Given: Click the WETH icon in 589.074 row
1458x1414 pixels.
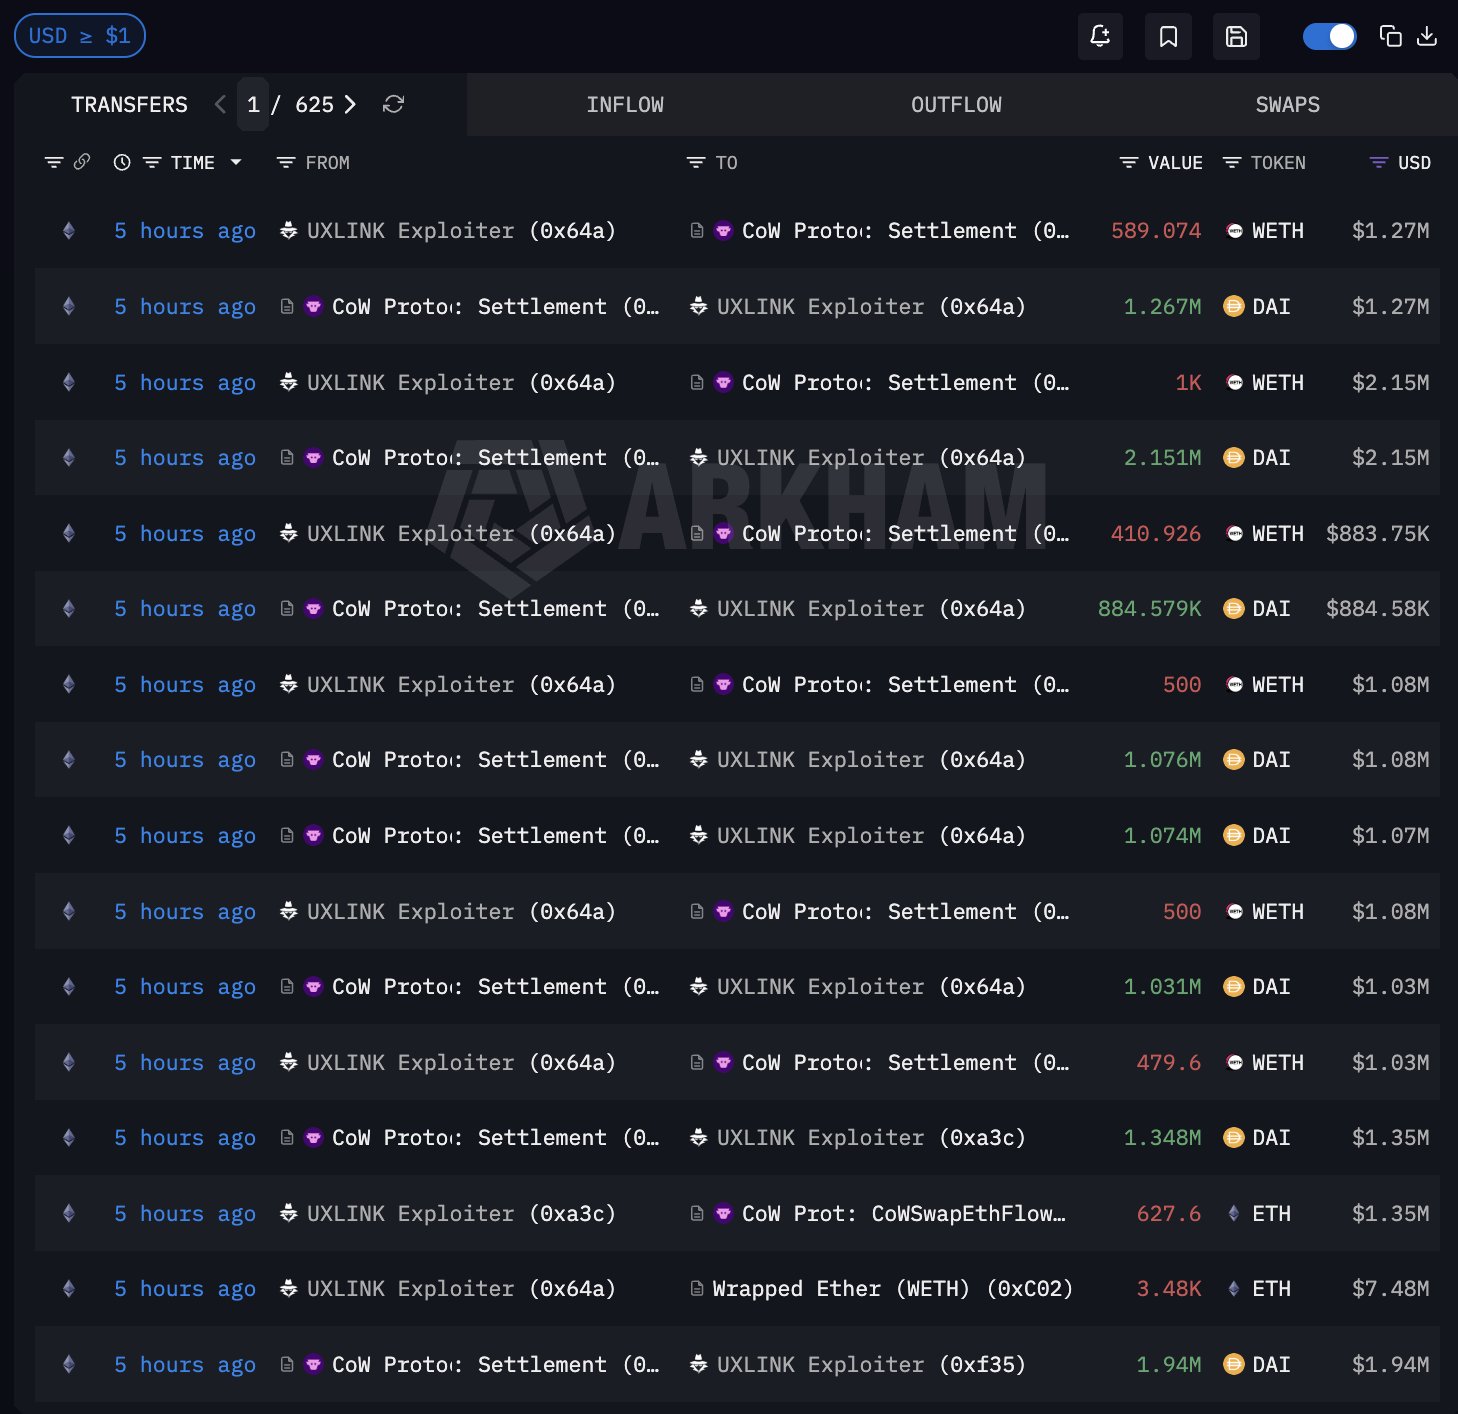Looking at the screenshot, I should (x=1234, y=231).
